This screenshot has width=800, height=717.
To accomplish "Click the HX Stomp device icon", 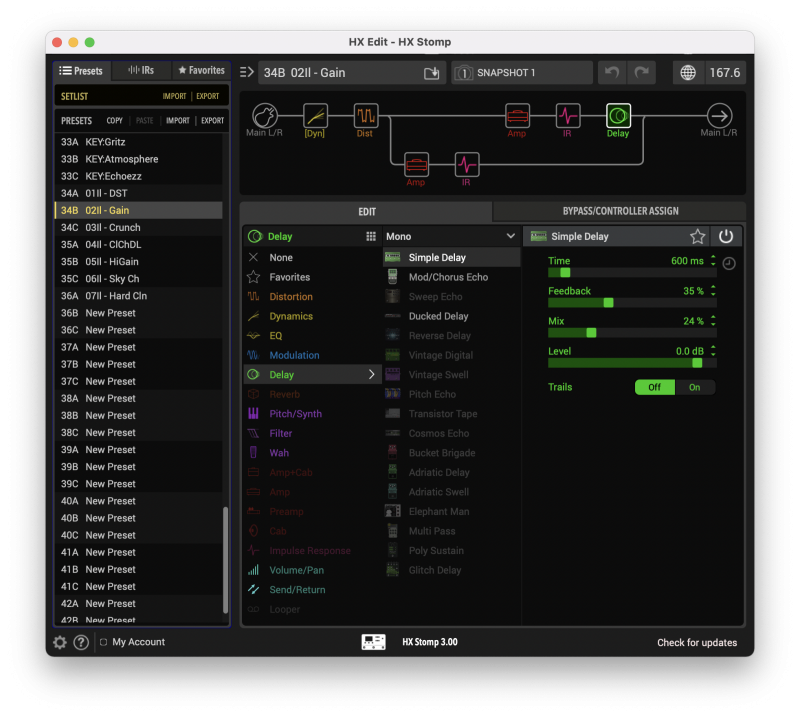I will click(x=373, y=642).
